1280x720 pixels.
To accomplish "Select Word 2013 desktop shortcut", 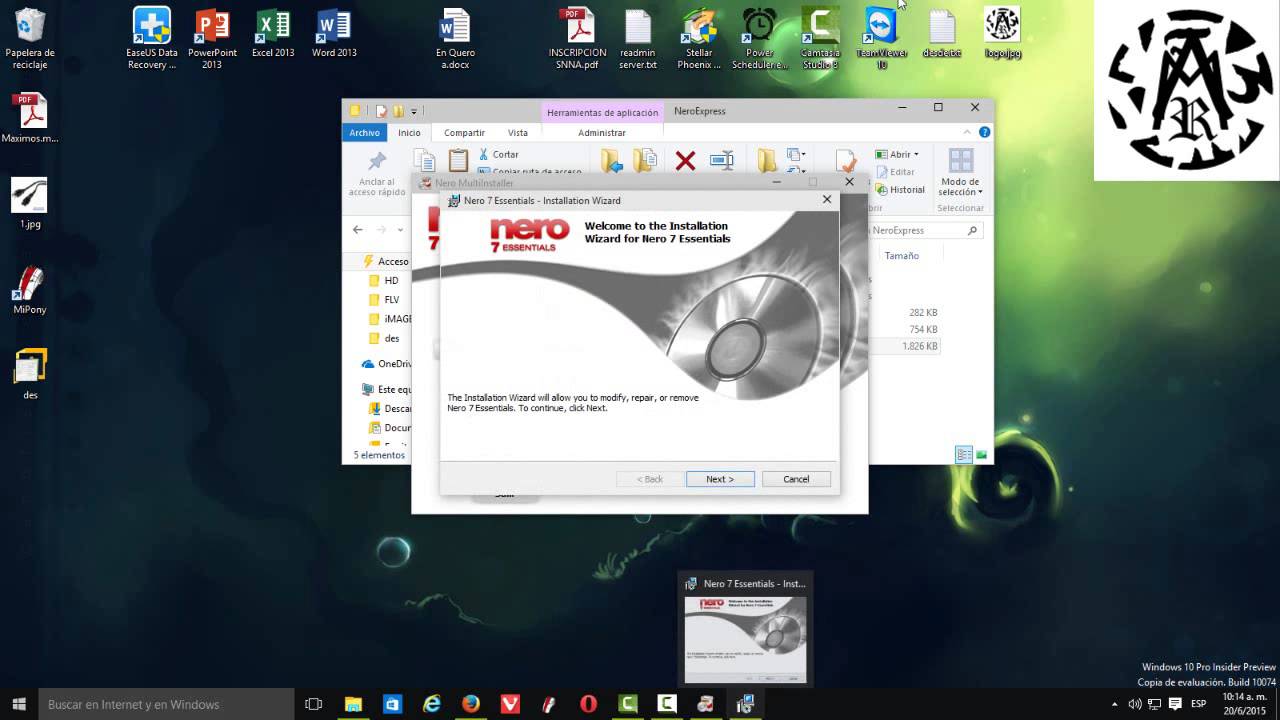I will 334,33.
